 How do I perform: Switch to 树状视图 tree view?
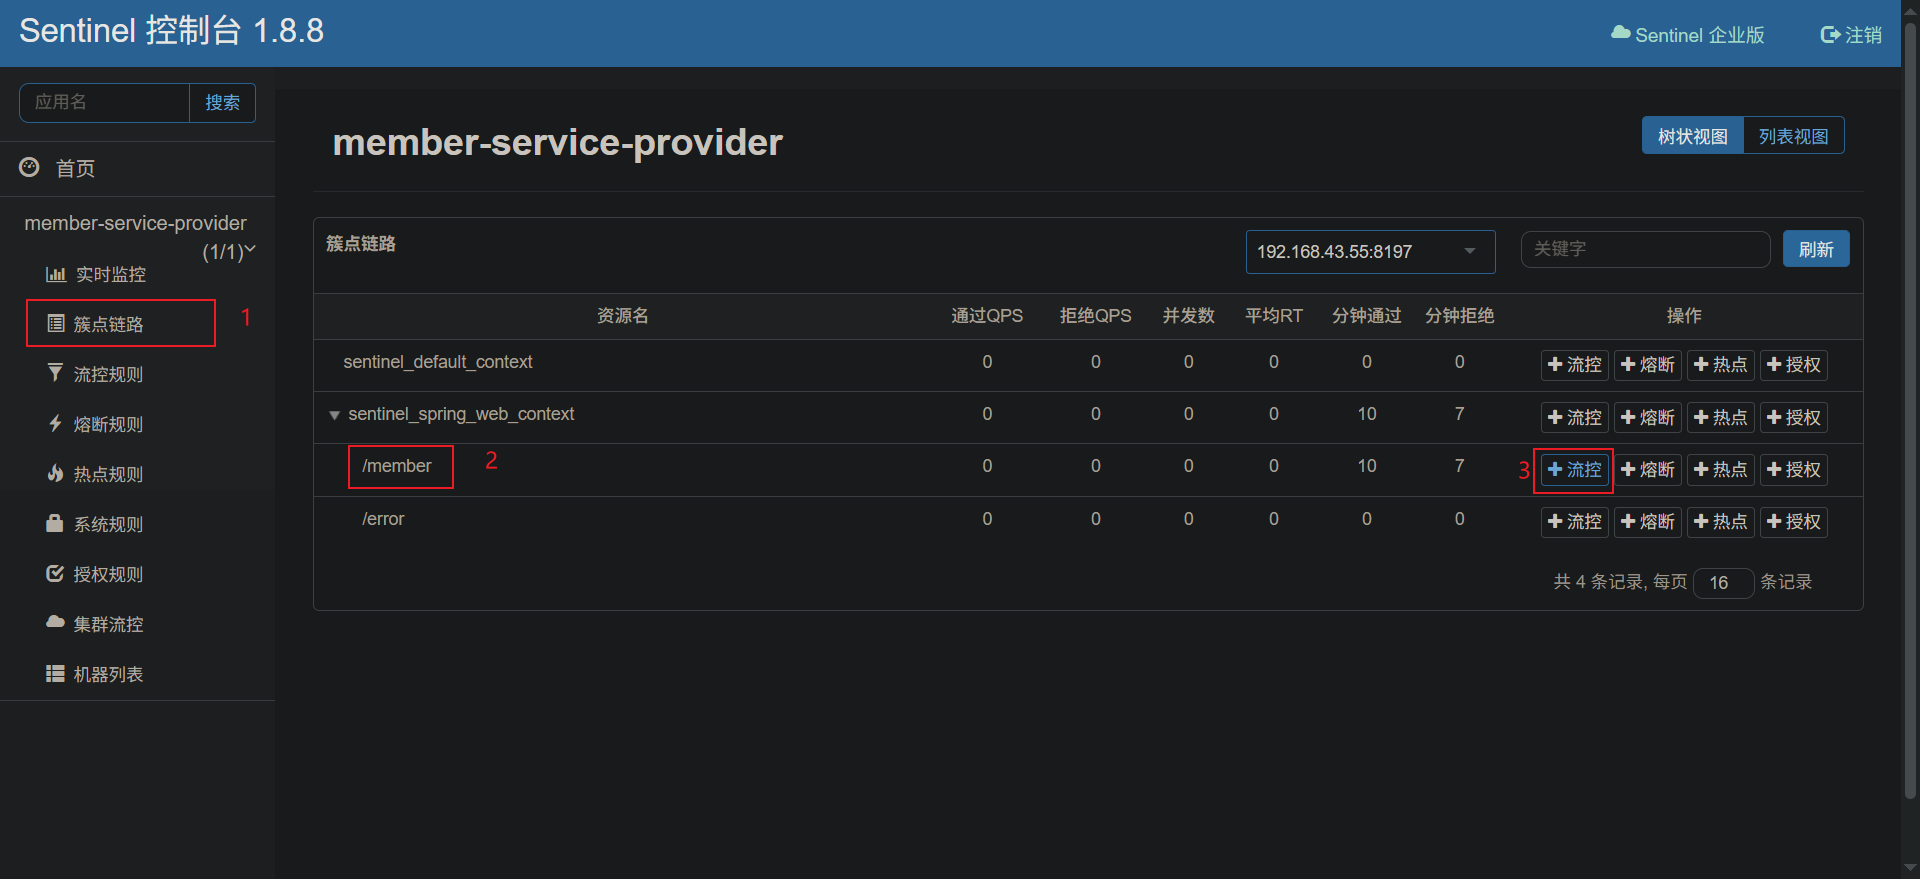click(1692, 136)
